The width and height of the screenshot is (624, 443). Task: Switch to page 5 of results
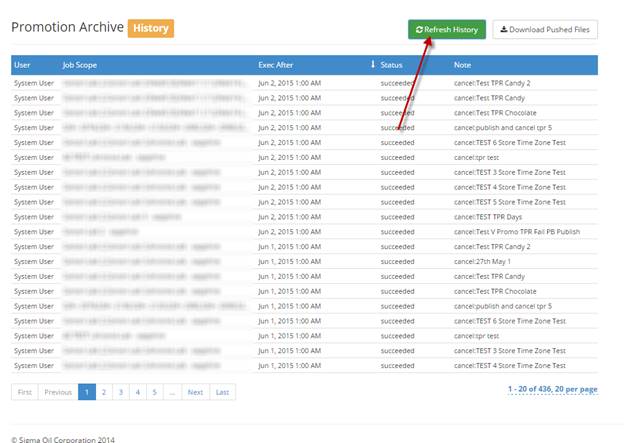[154, 392]
